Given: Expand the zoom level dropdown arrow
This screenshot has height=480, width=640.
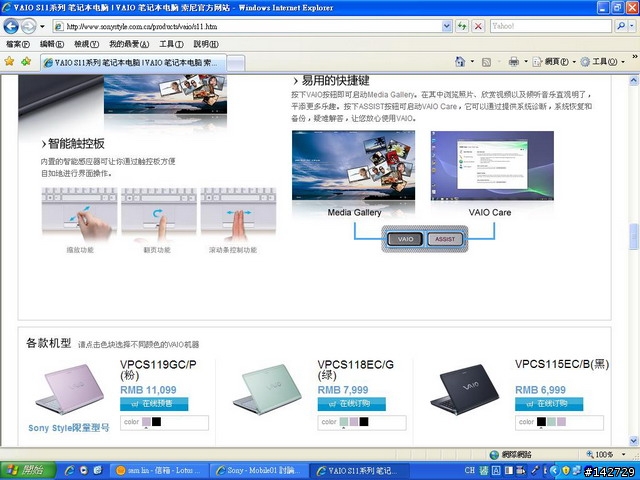Looking at the screenshot, I should [623, 454].
